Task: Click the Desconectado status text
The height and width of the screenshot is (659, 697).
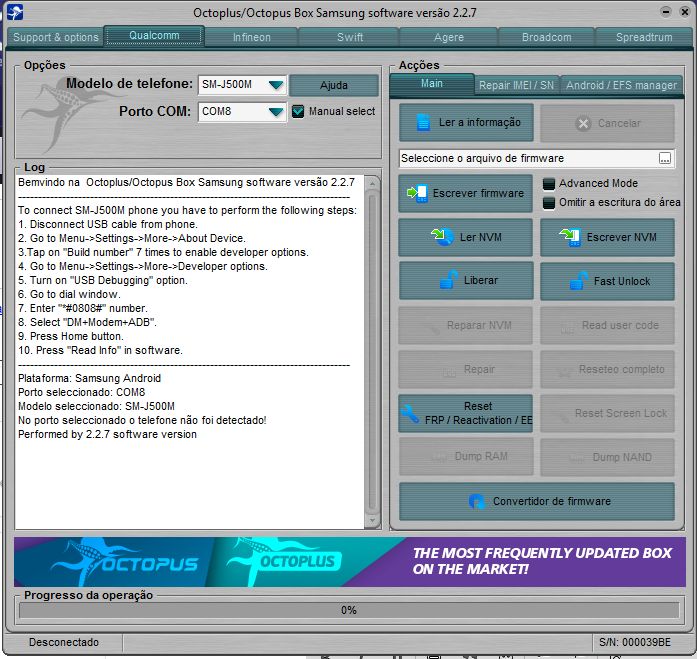Action: click(64, 642)
